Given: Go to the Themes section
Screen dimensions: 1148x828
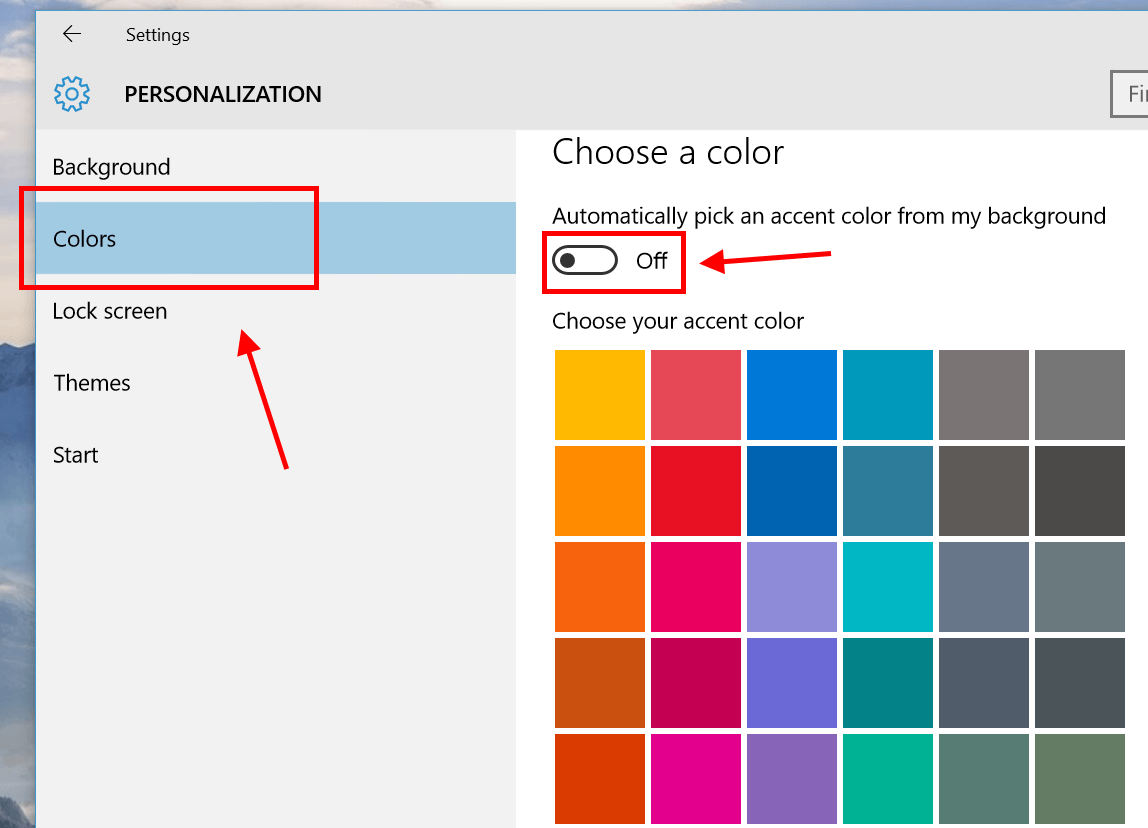Looking at the screenshot, I should (x=276, y=382).
